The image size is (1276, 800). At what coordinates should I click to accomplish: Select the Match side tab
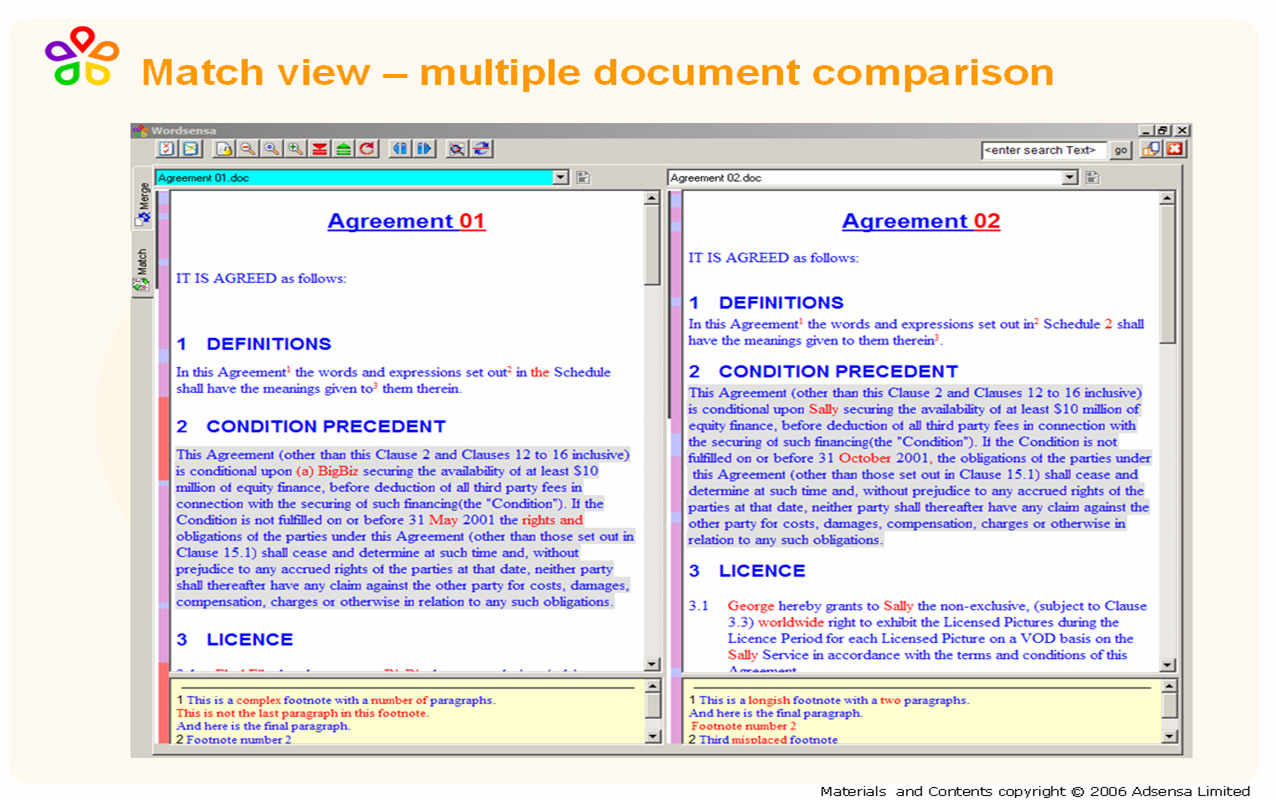click(x=143, y=266)
